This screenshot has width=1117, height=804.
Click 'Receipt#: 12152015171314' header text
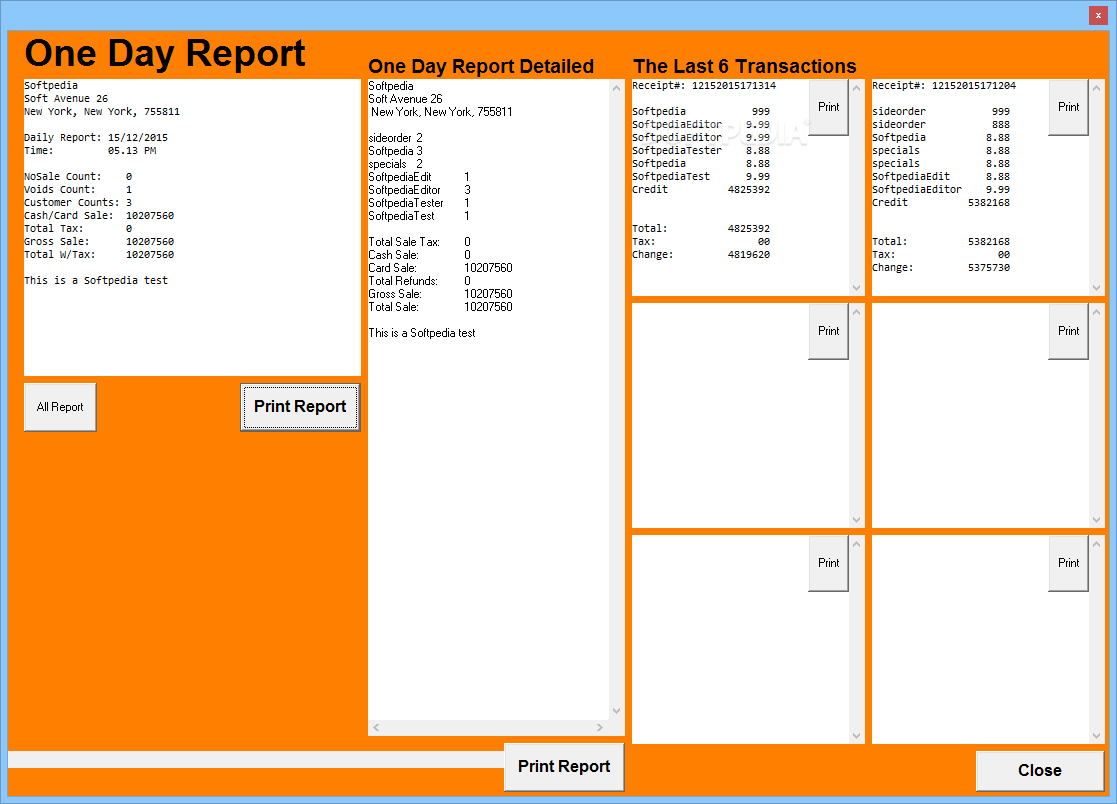704,85
